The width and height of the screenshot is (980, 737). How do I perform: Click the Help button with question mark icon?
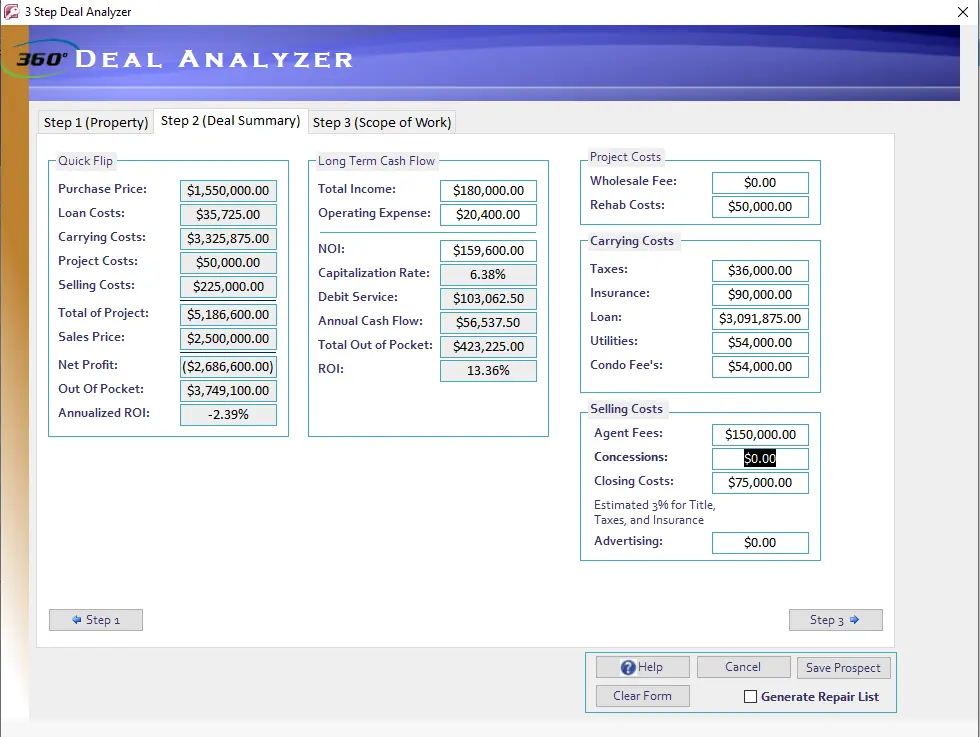642,668
